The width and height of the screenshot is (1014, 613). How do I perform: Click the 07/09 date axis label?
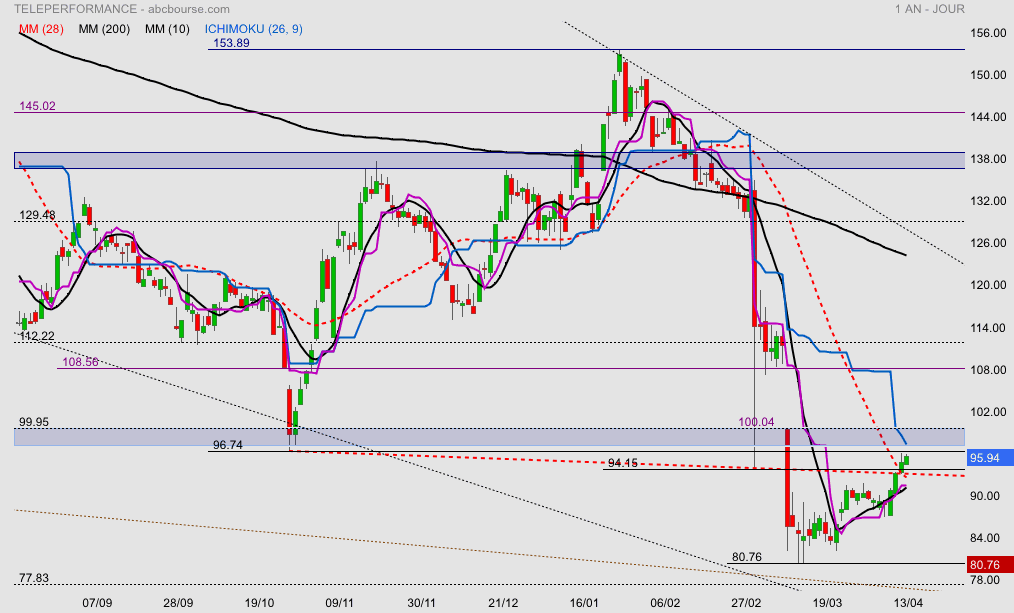pyautogui.click(x=97, y=603)
